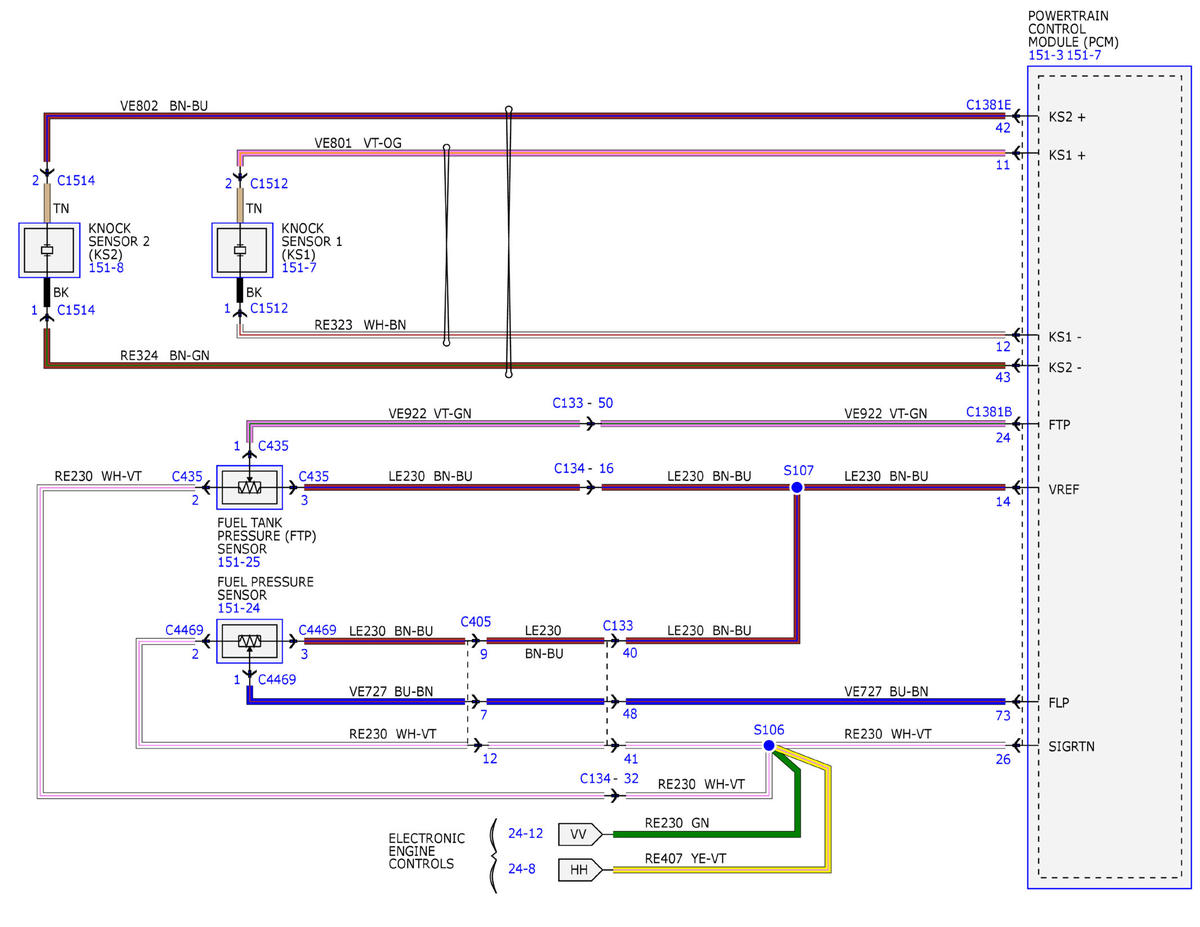
Task: Click pin number 42 at KS2 +
Action: click(1003, 128)
